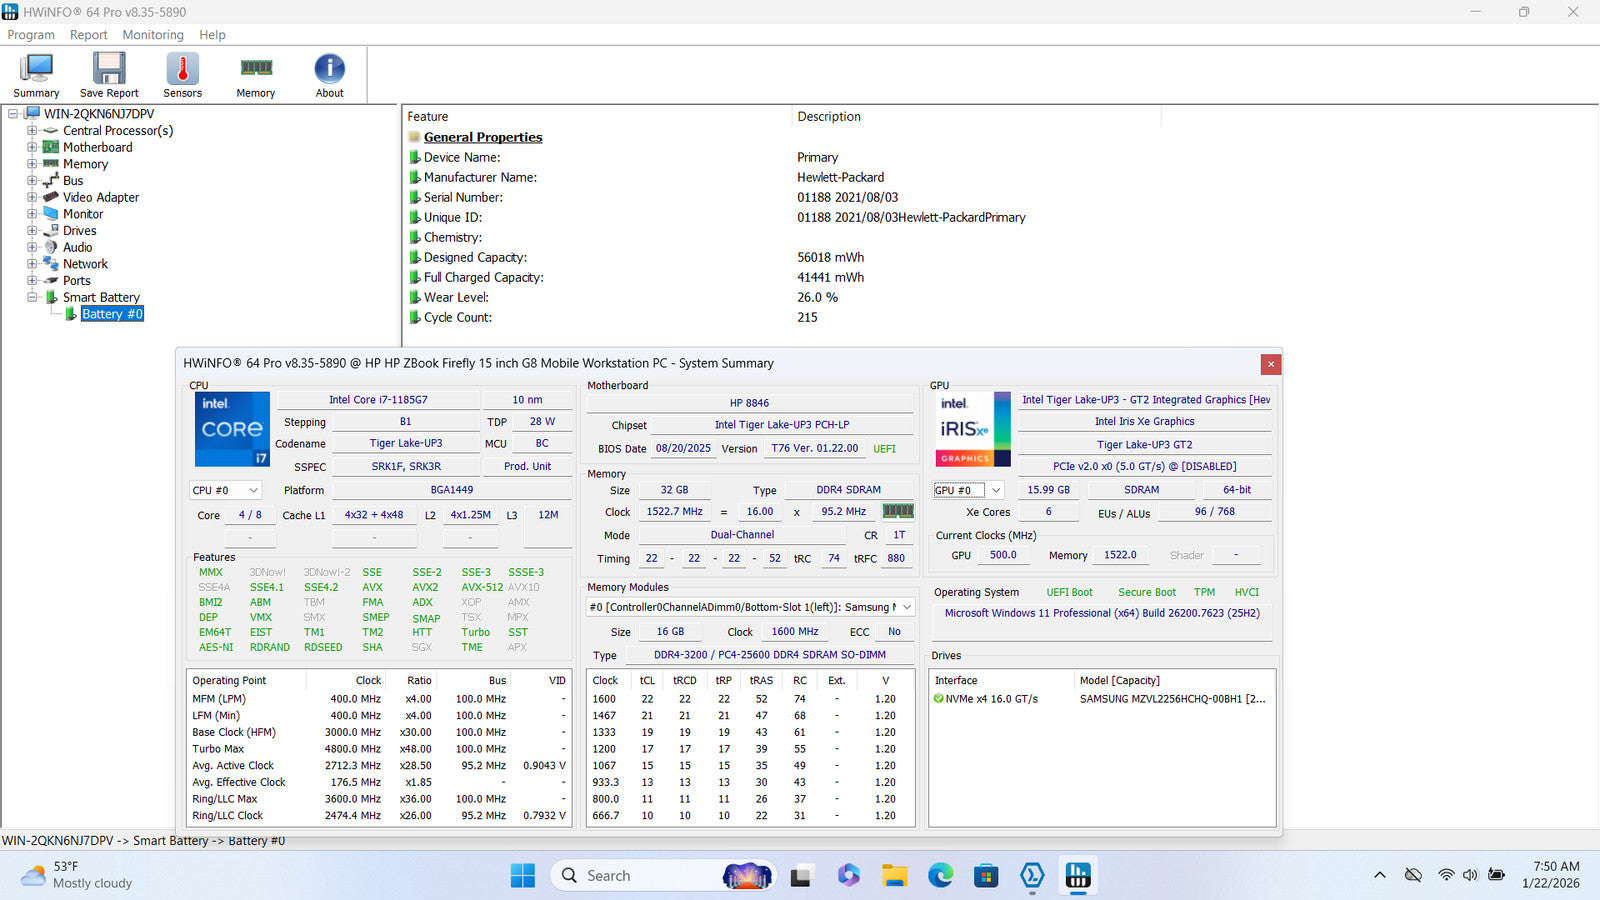Open the GPU #0 selector dropdown
1600x900 pixels.
(968, 490)
